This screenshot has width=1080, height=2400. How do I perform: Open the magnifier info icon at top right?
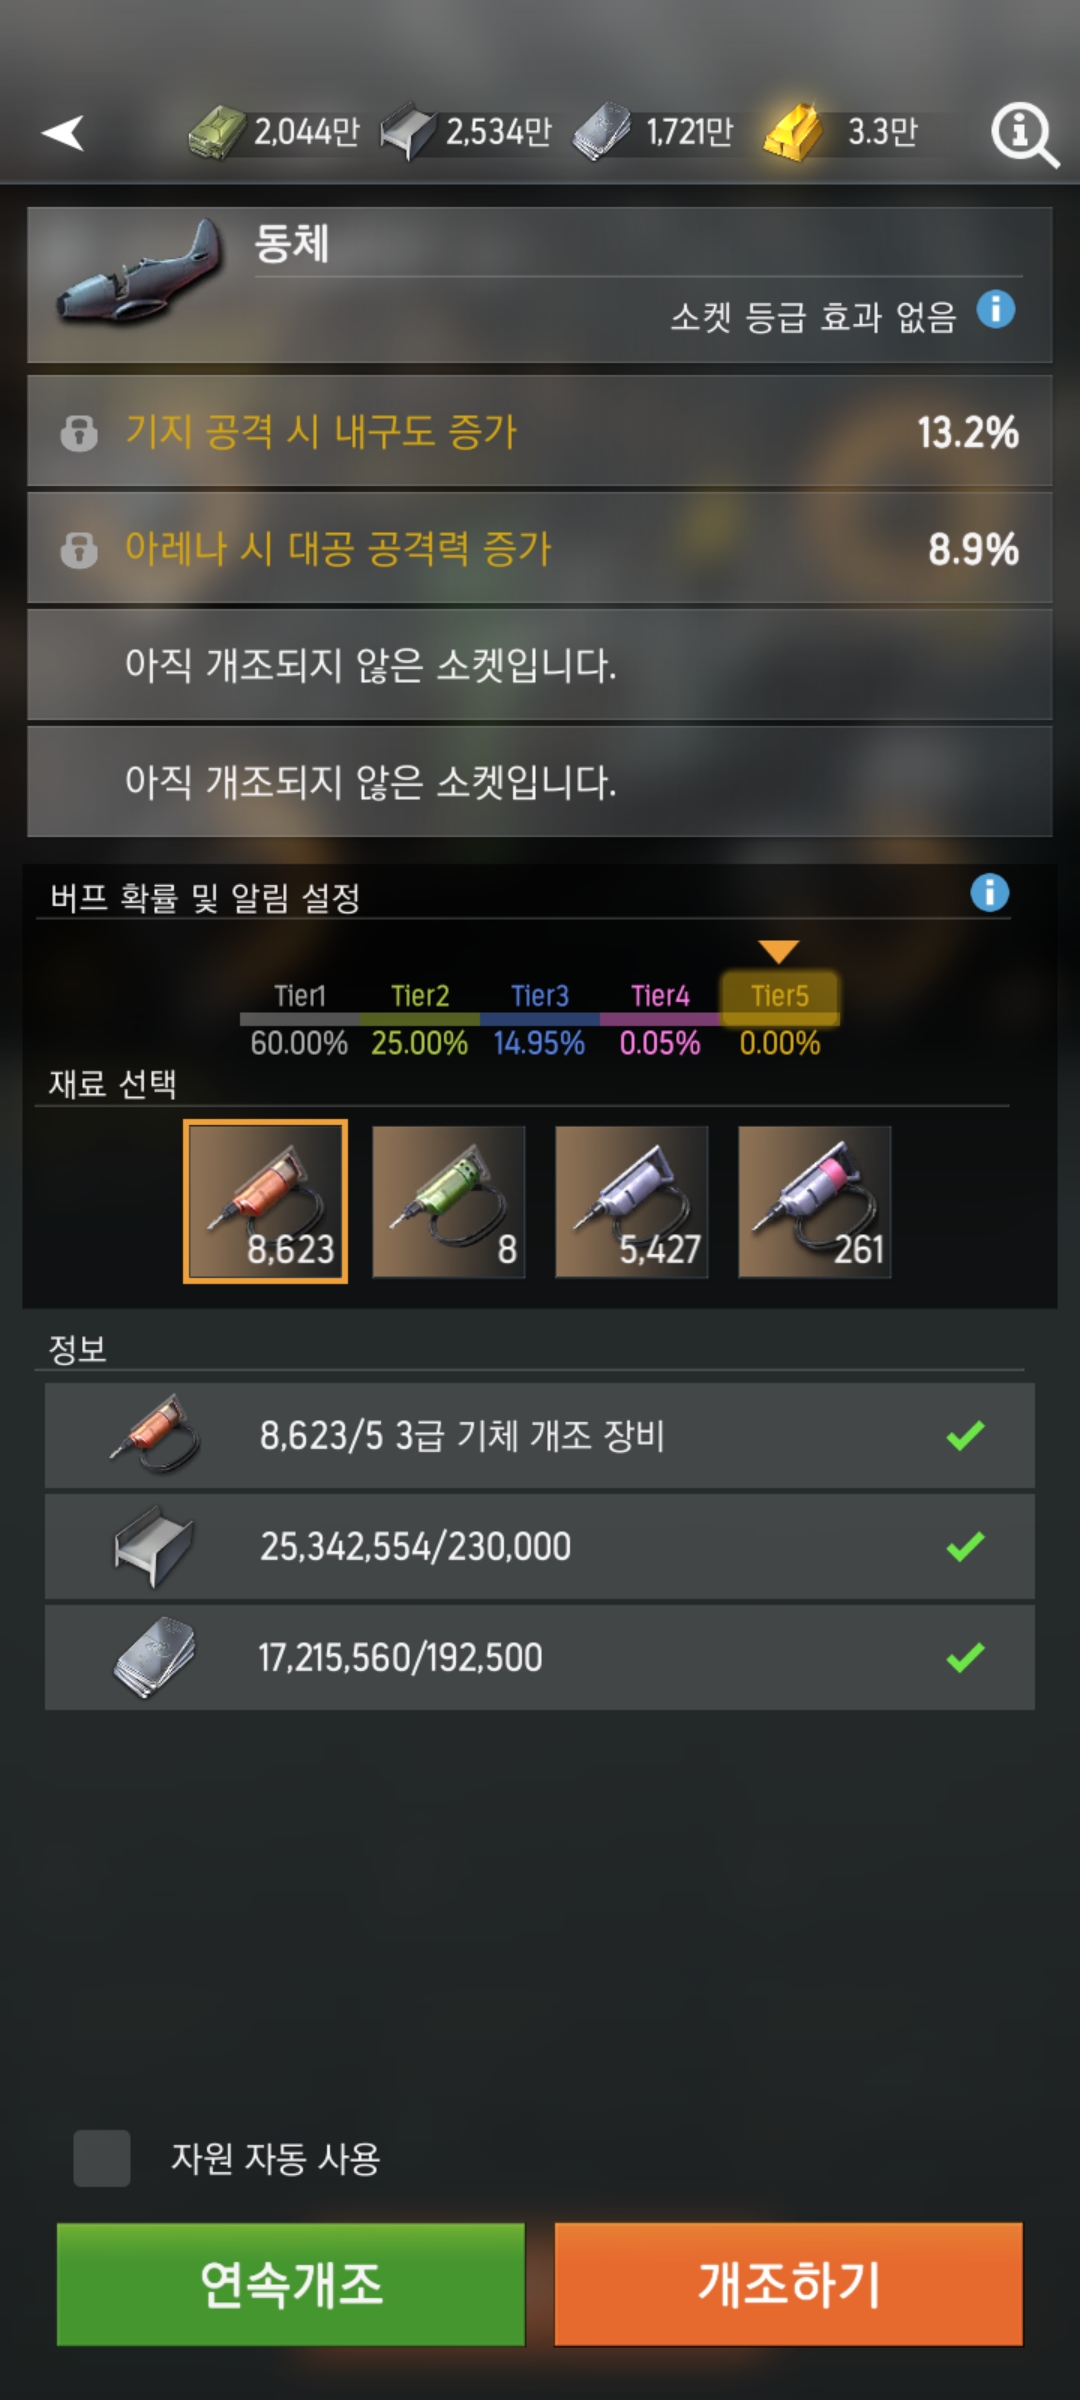pos(1024,134)
